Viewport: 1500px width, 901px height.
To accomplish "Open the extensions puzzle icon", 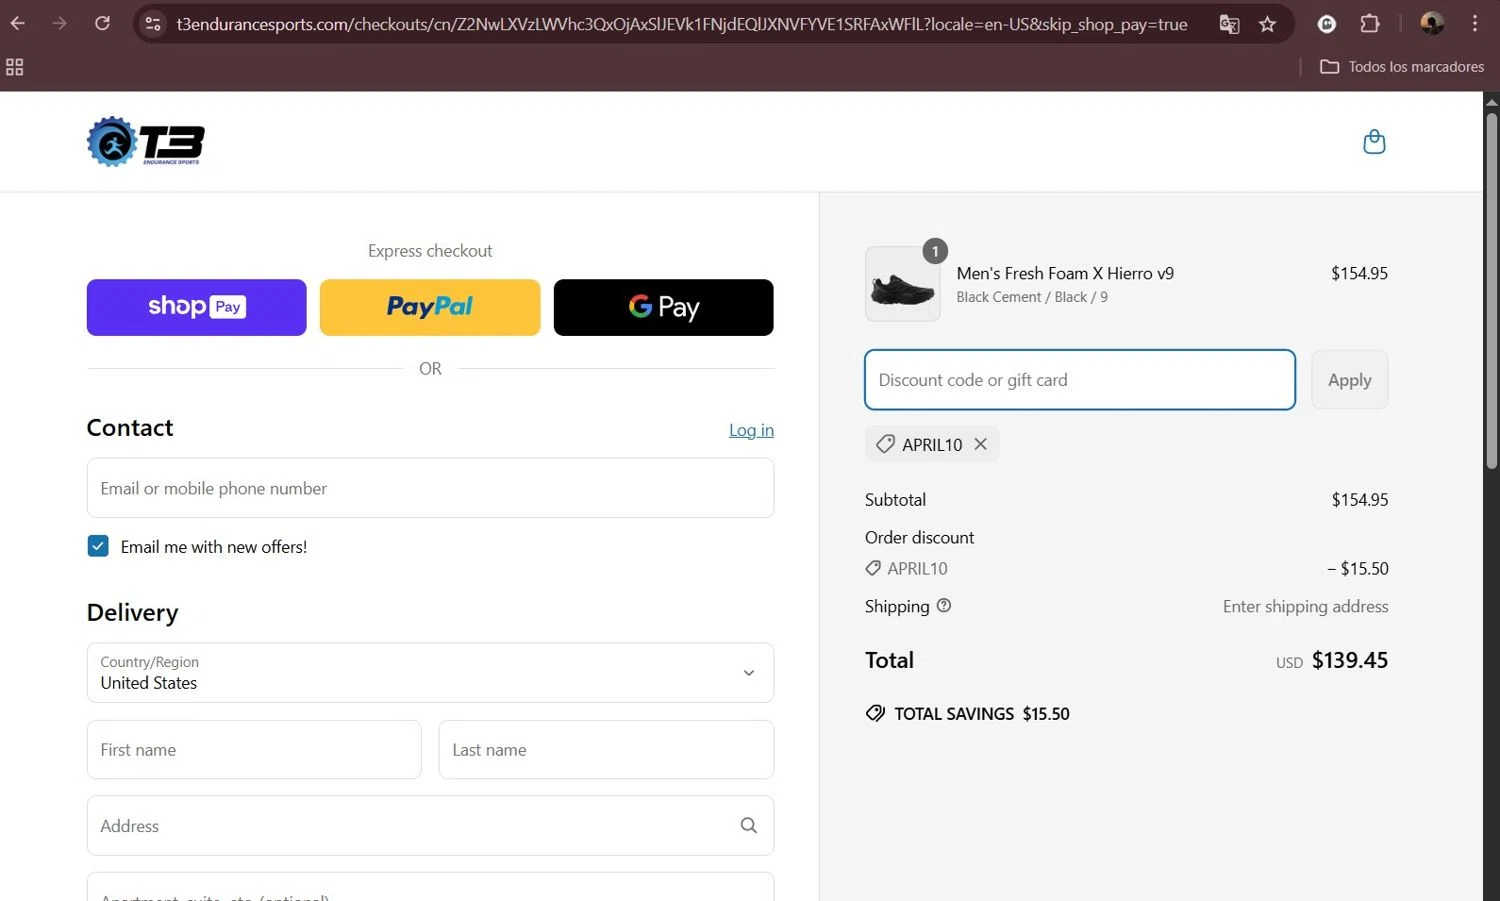I will (x=1370, y=23).
